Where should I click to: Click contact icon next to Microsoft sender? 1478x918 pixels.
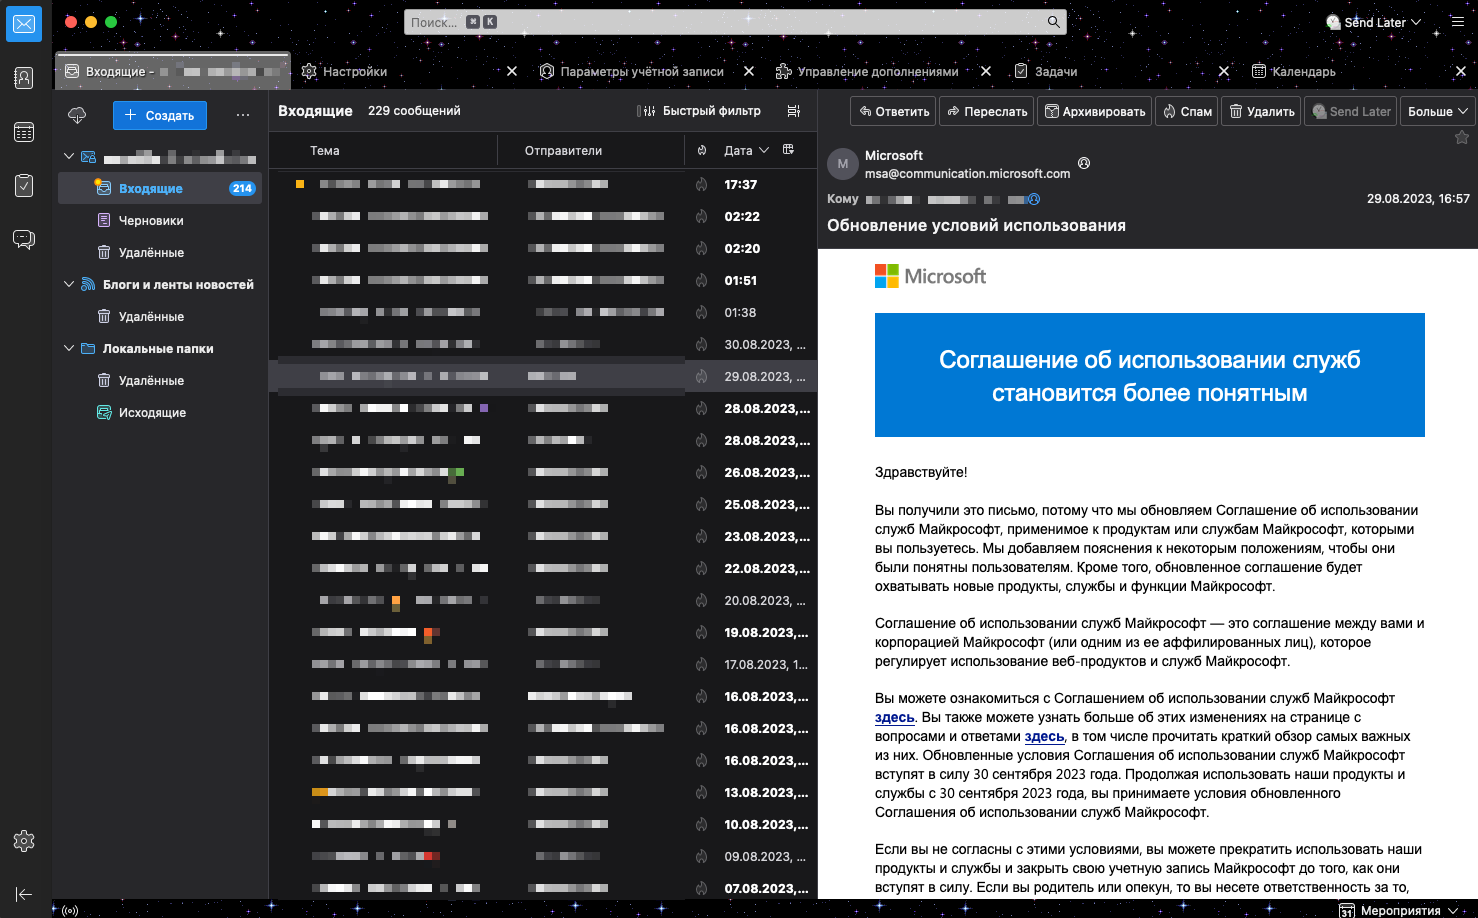pos(1084,163)
